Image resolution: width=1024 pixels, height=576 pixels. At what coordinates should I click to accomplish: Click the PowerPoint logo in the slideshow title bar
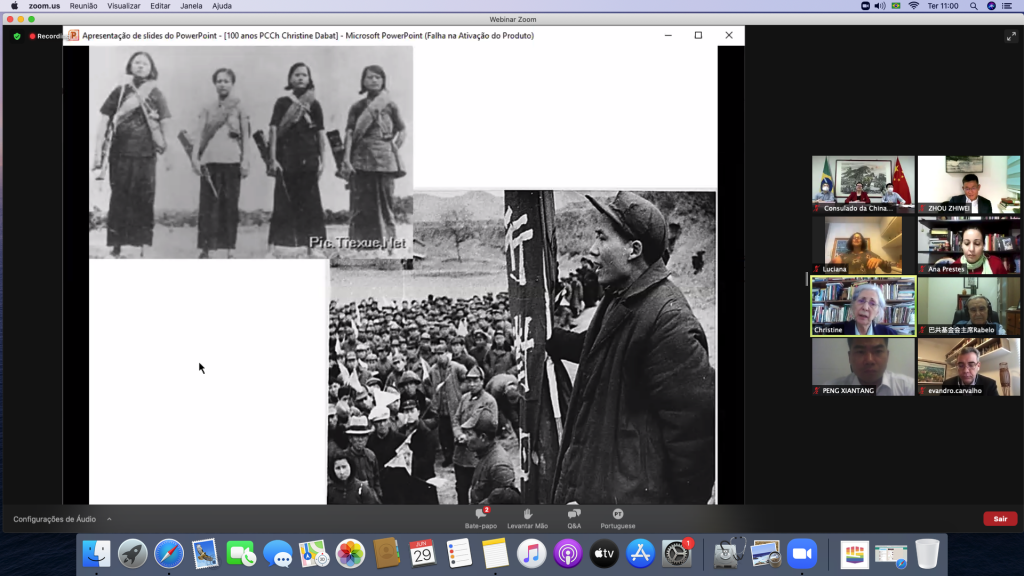[x=74, y=35]
